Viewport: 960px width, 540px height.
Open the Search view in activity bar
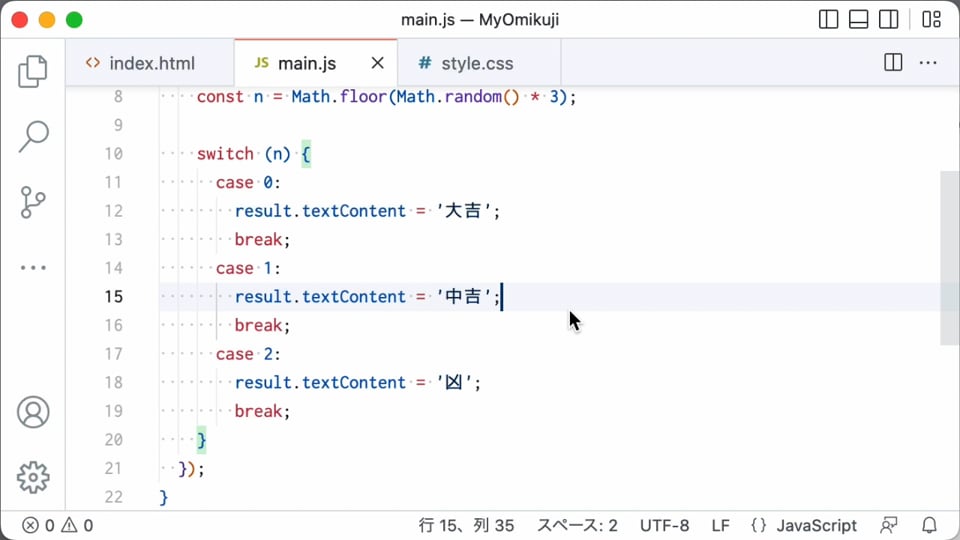point(33,137)
